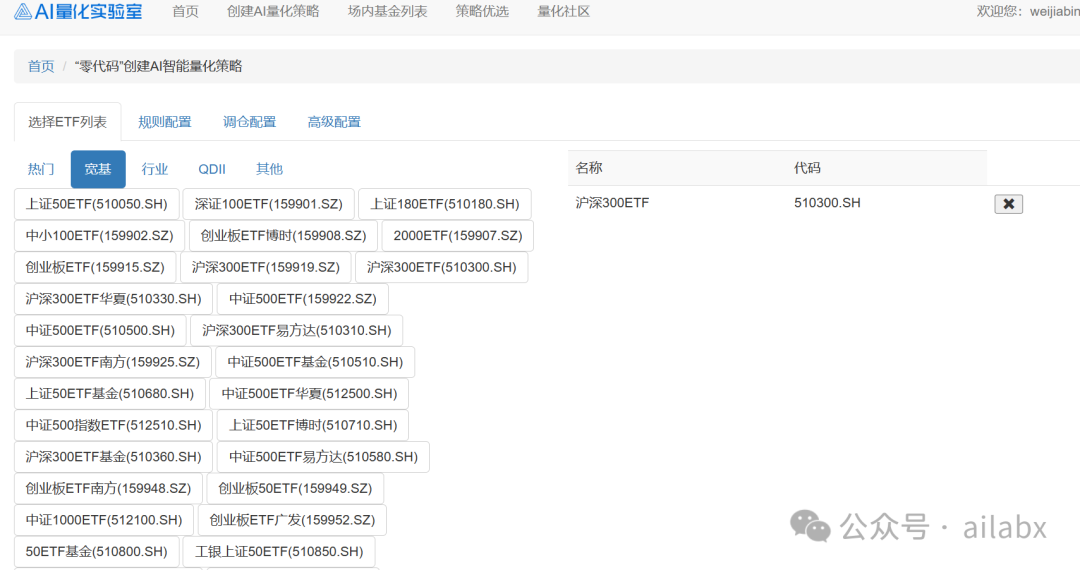Select the 热门 category pill

(41, 169)
